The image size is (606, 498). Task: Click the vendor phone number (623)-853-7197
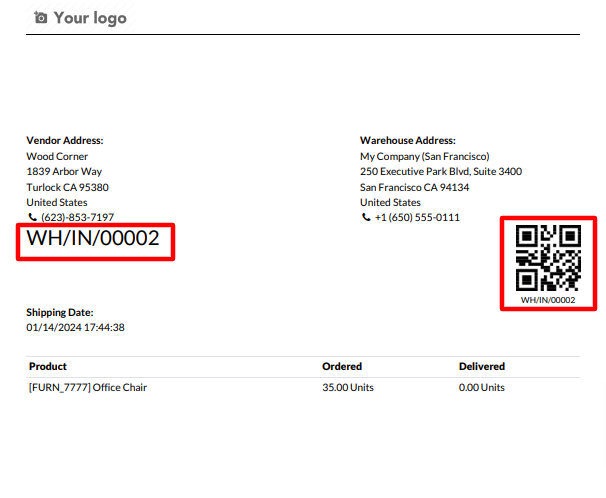tap(78, 217)
